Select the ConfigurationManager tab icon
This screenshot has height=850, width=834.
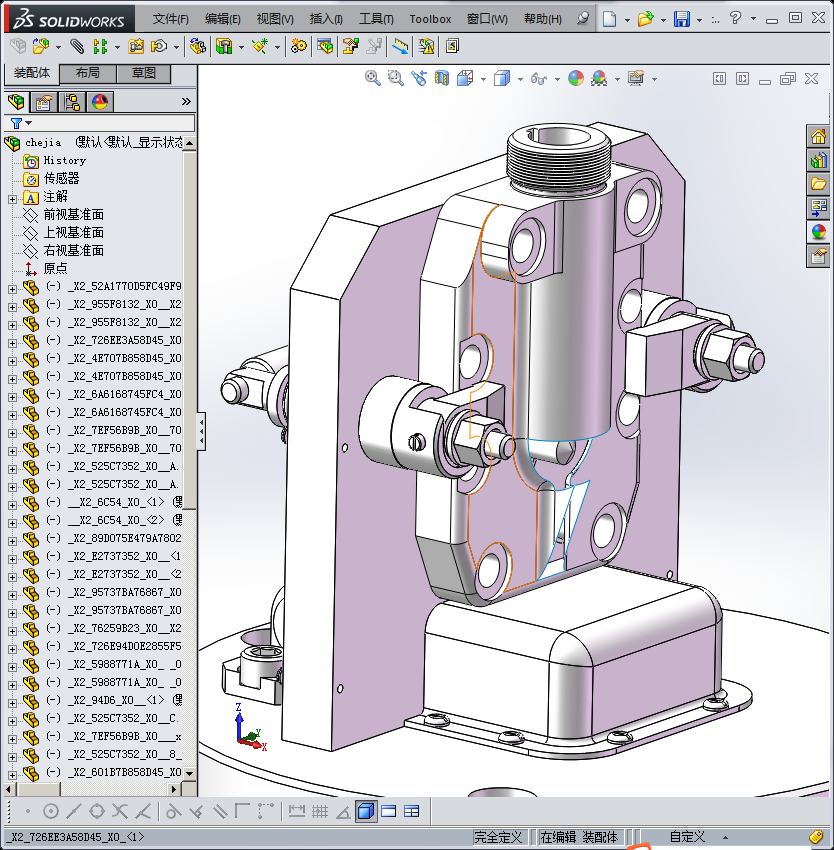pyautogui.click(x=72, y=102)
